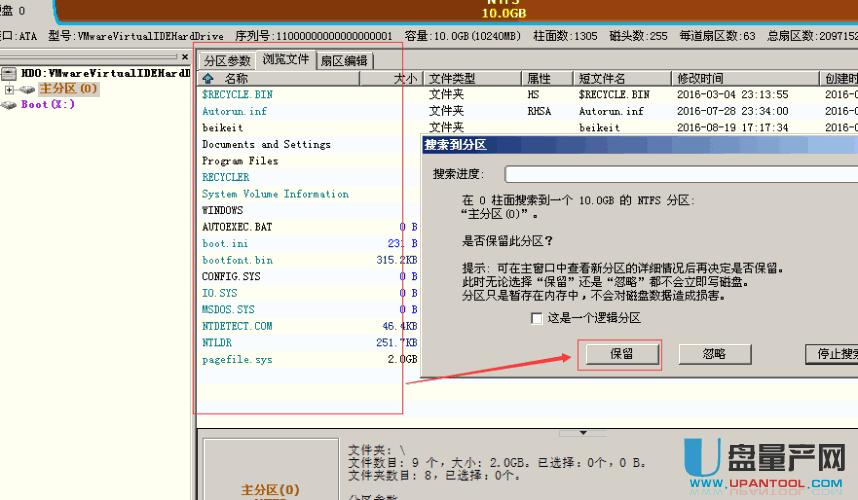
Task: Click the HD0 hard disk icon
Action: 10,73
